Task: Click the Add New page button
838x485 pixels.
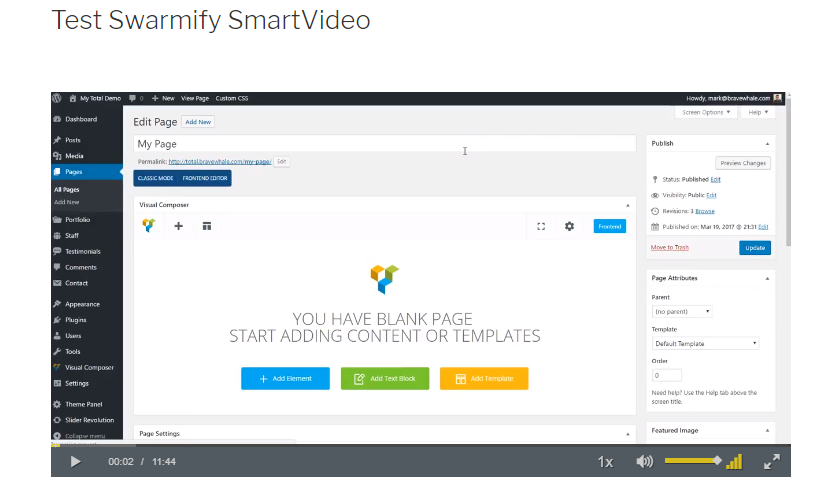Action: point(198,122)
